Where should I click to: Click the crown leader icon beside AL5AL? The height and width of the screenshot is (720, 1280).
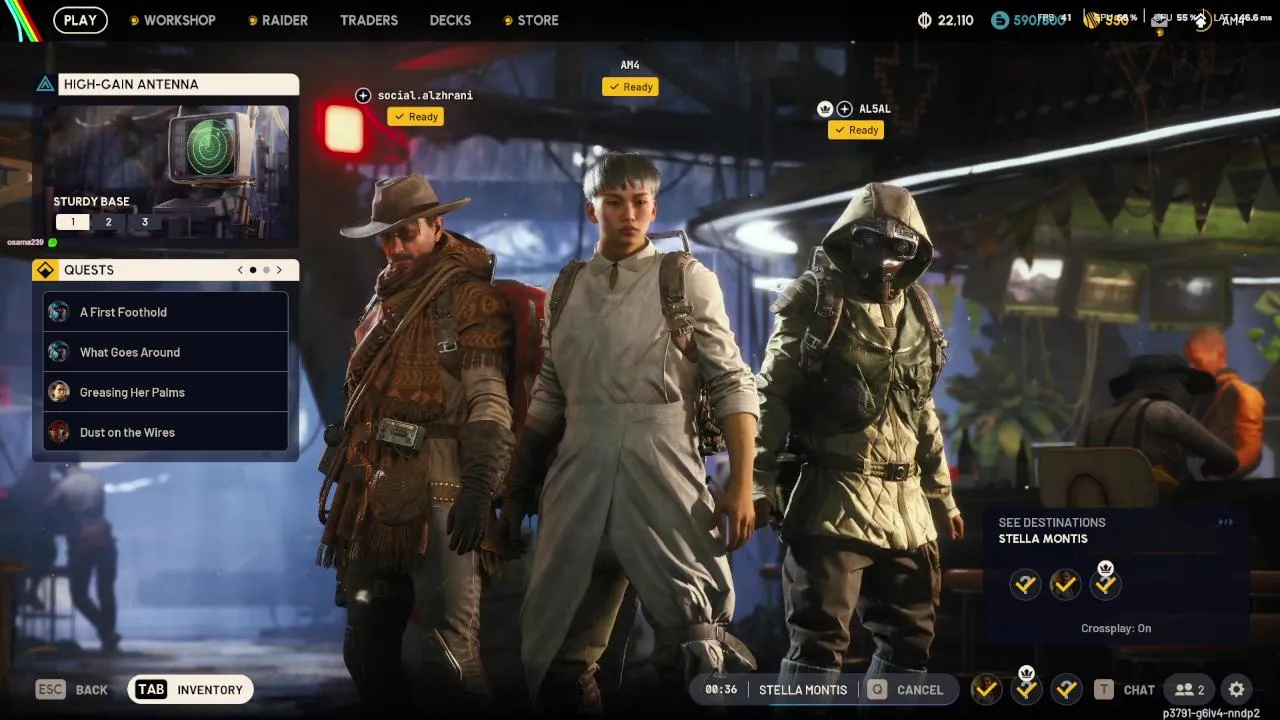pyautogui.click(x=825, y=109)
